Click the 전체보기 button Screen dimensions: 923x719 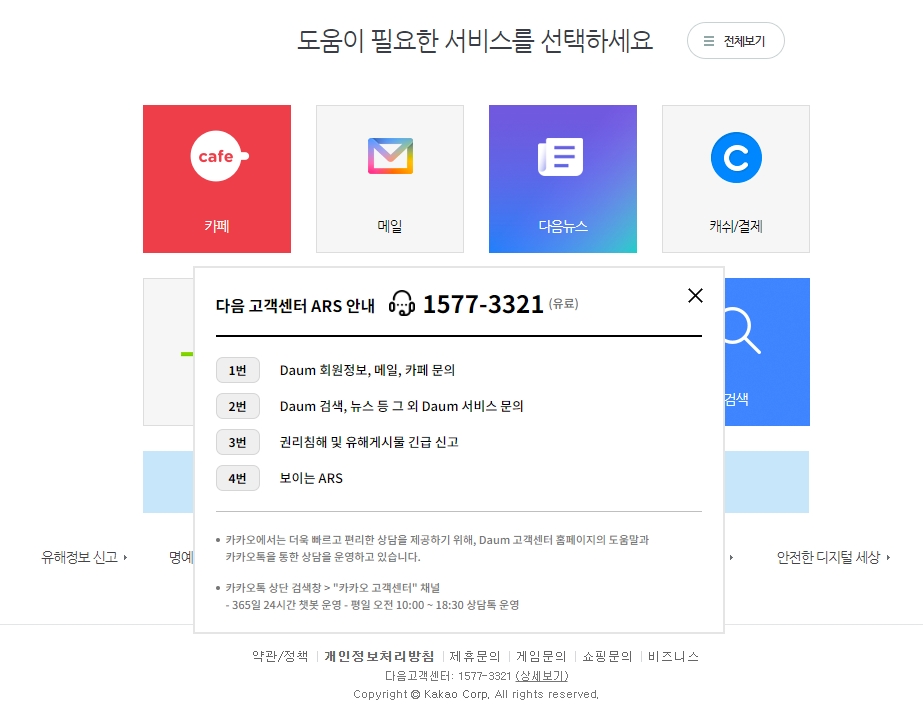click(x=735, y=41)
